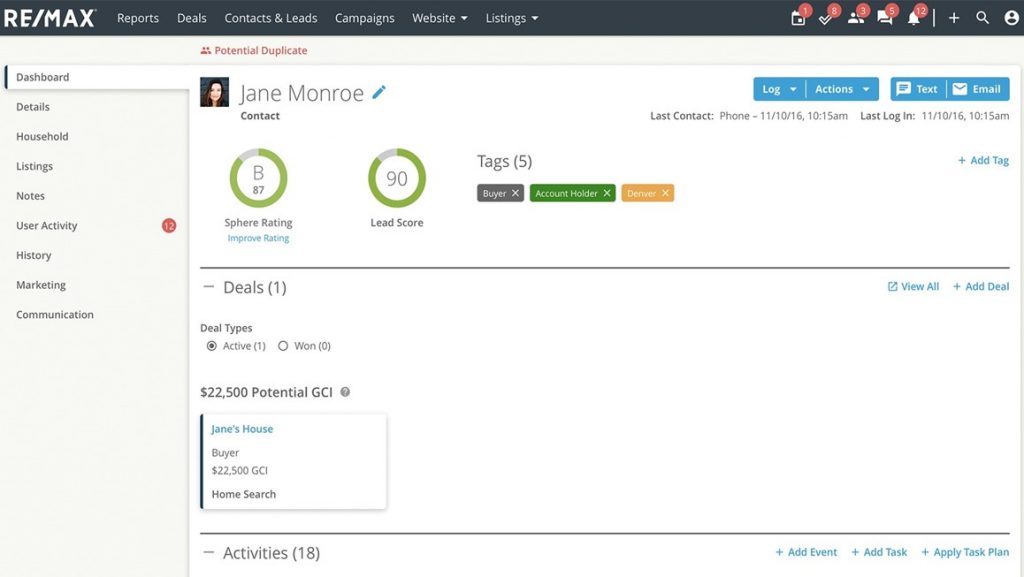1024x577 pixels.
Task: Select the Won (0) deal type
Action: (283, 346)
